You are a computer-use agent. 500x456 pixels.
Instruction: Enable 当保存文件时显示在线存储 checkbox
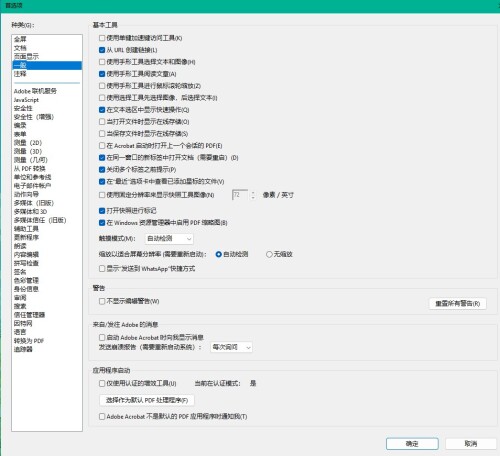point(102,134)
